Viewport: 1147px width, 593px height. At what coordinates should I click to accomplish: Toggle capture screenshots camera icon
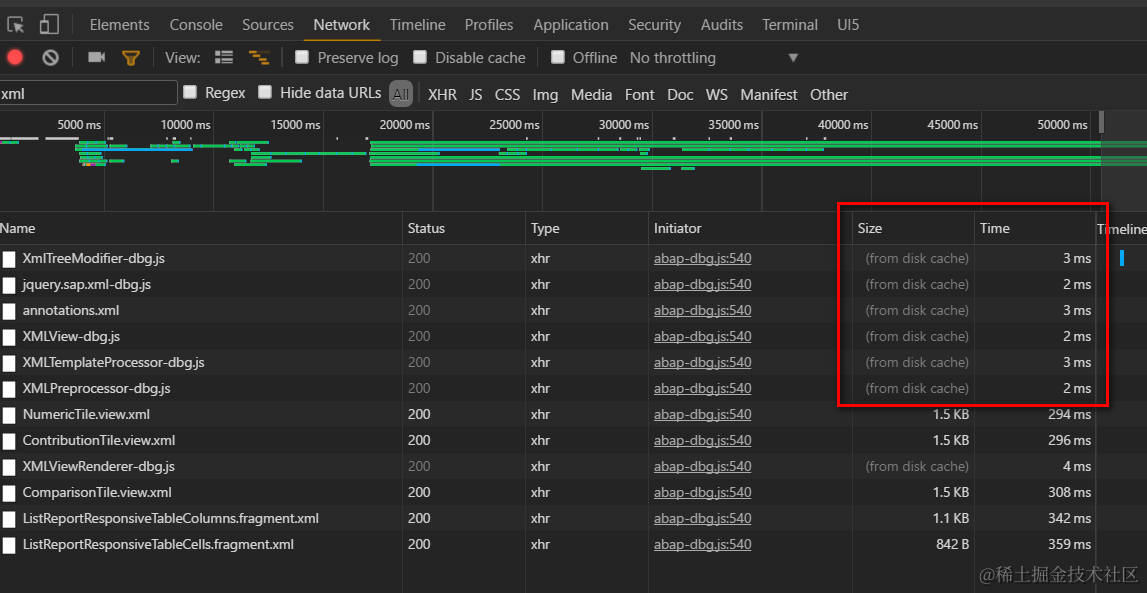pos(97,57)
